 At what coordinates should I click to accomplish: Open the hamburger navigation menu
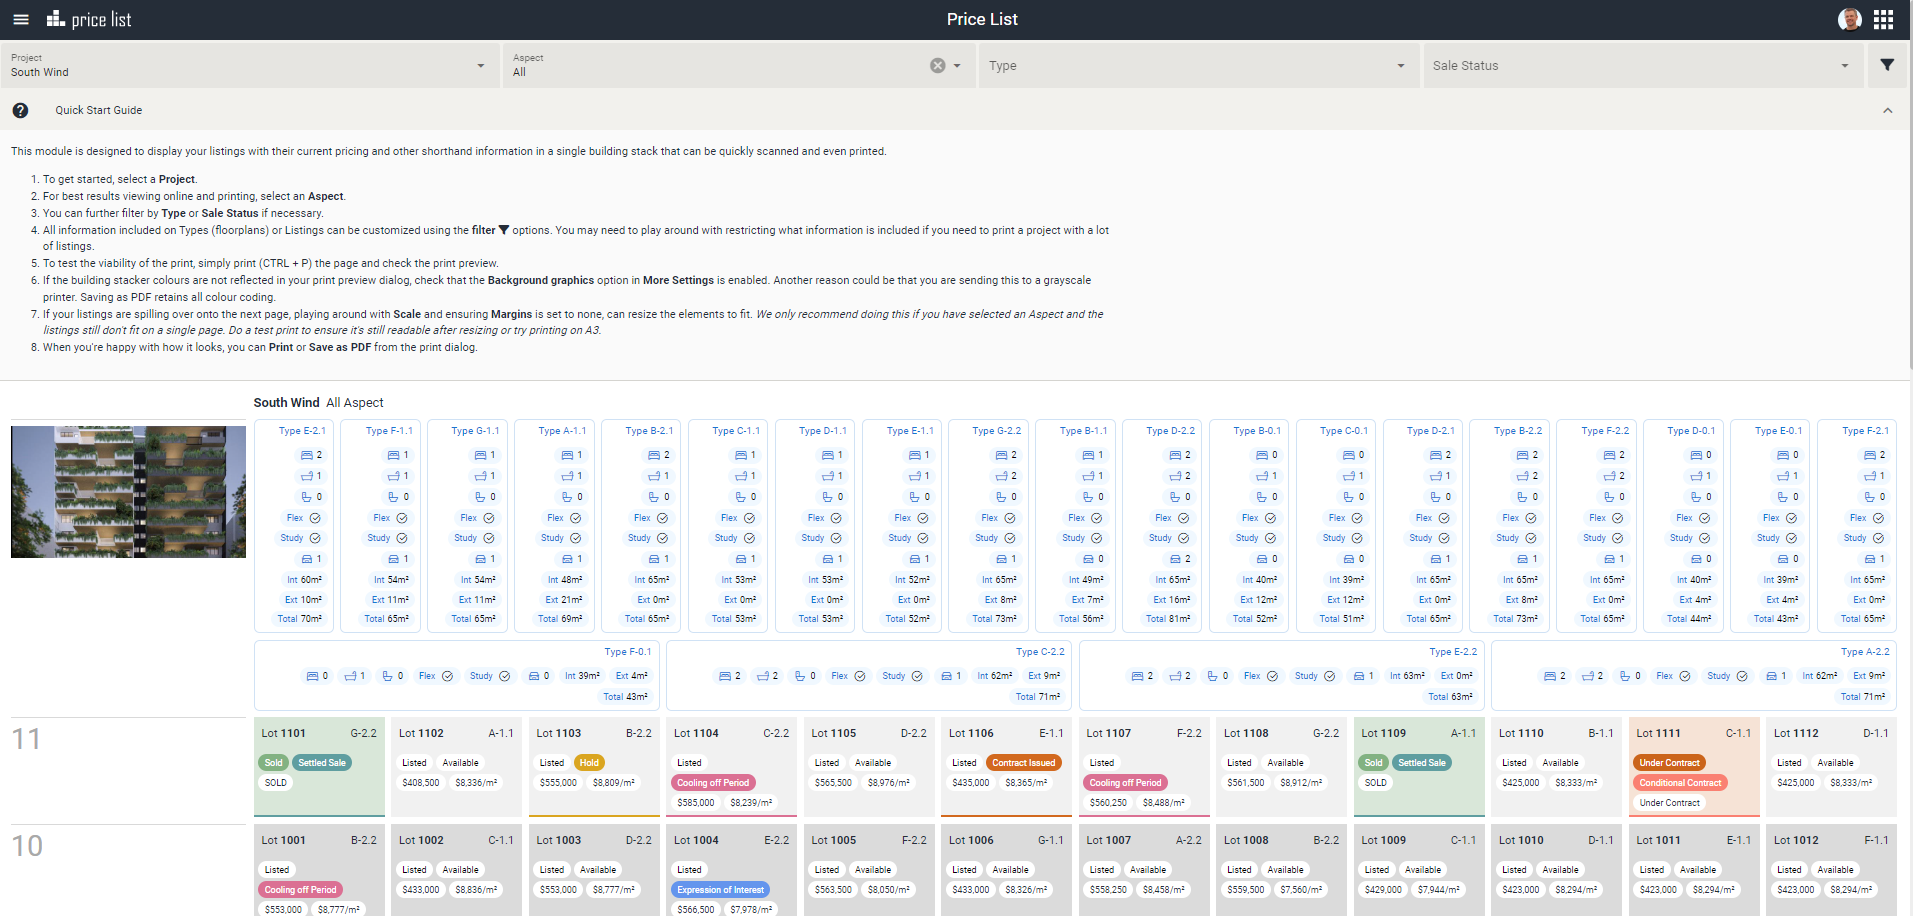coord(20,19)
